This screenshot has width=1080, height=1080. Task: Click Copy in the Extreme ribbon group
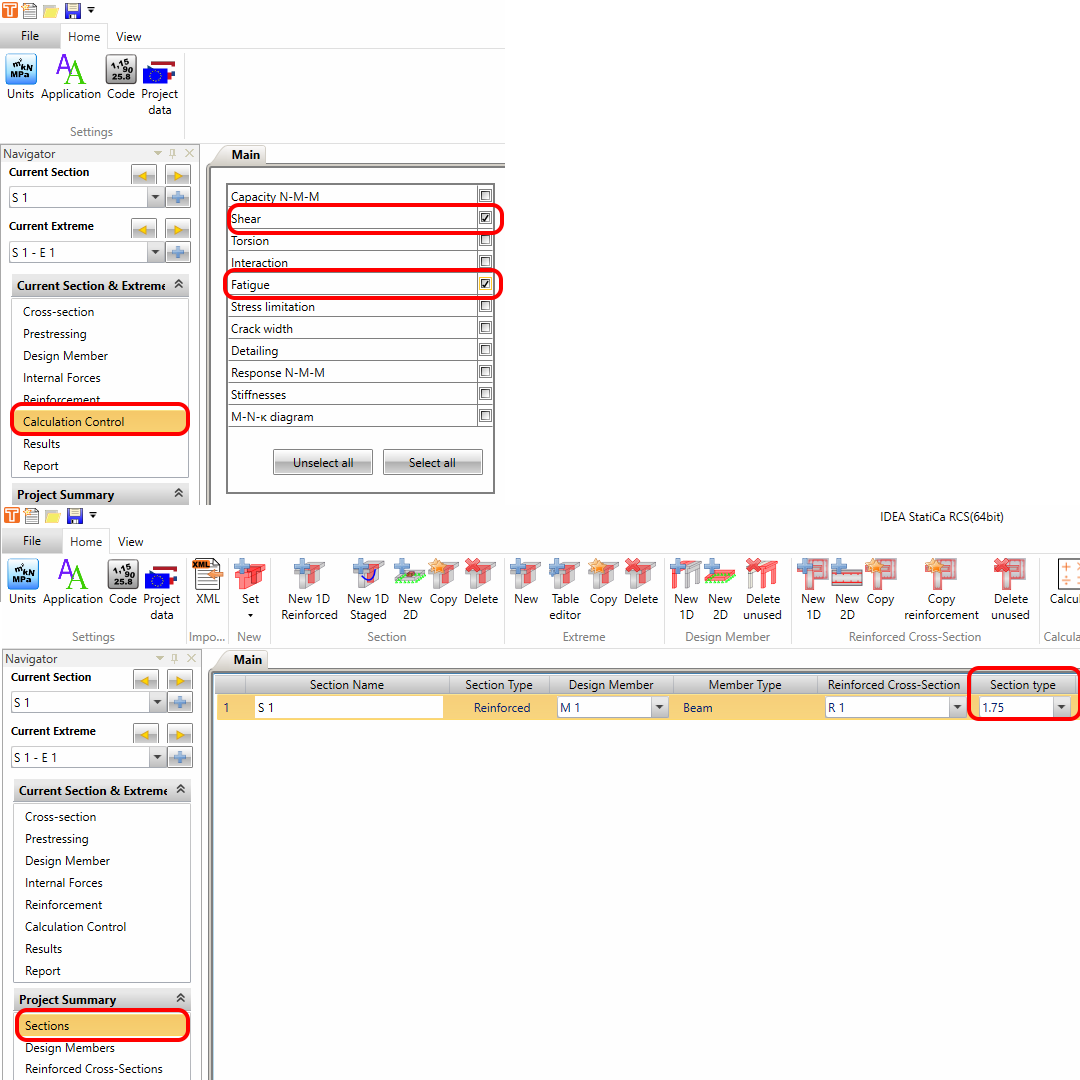coord(603,582)
